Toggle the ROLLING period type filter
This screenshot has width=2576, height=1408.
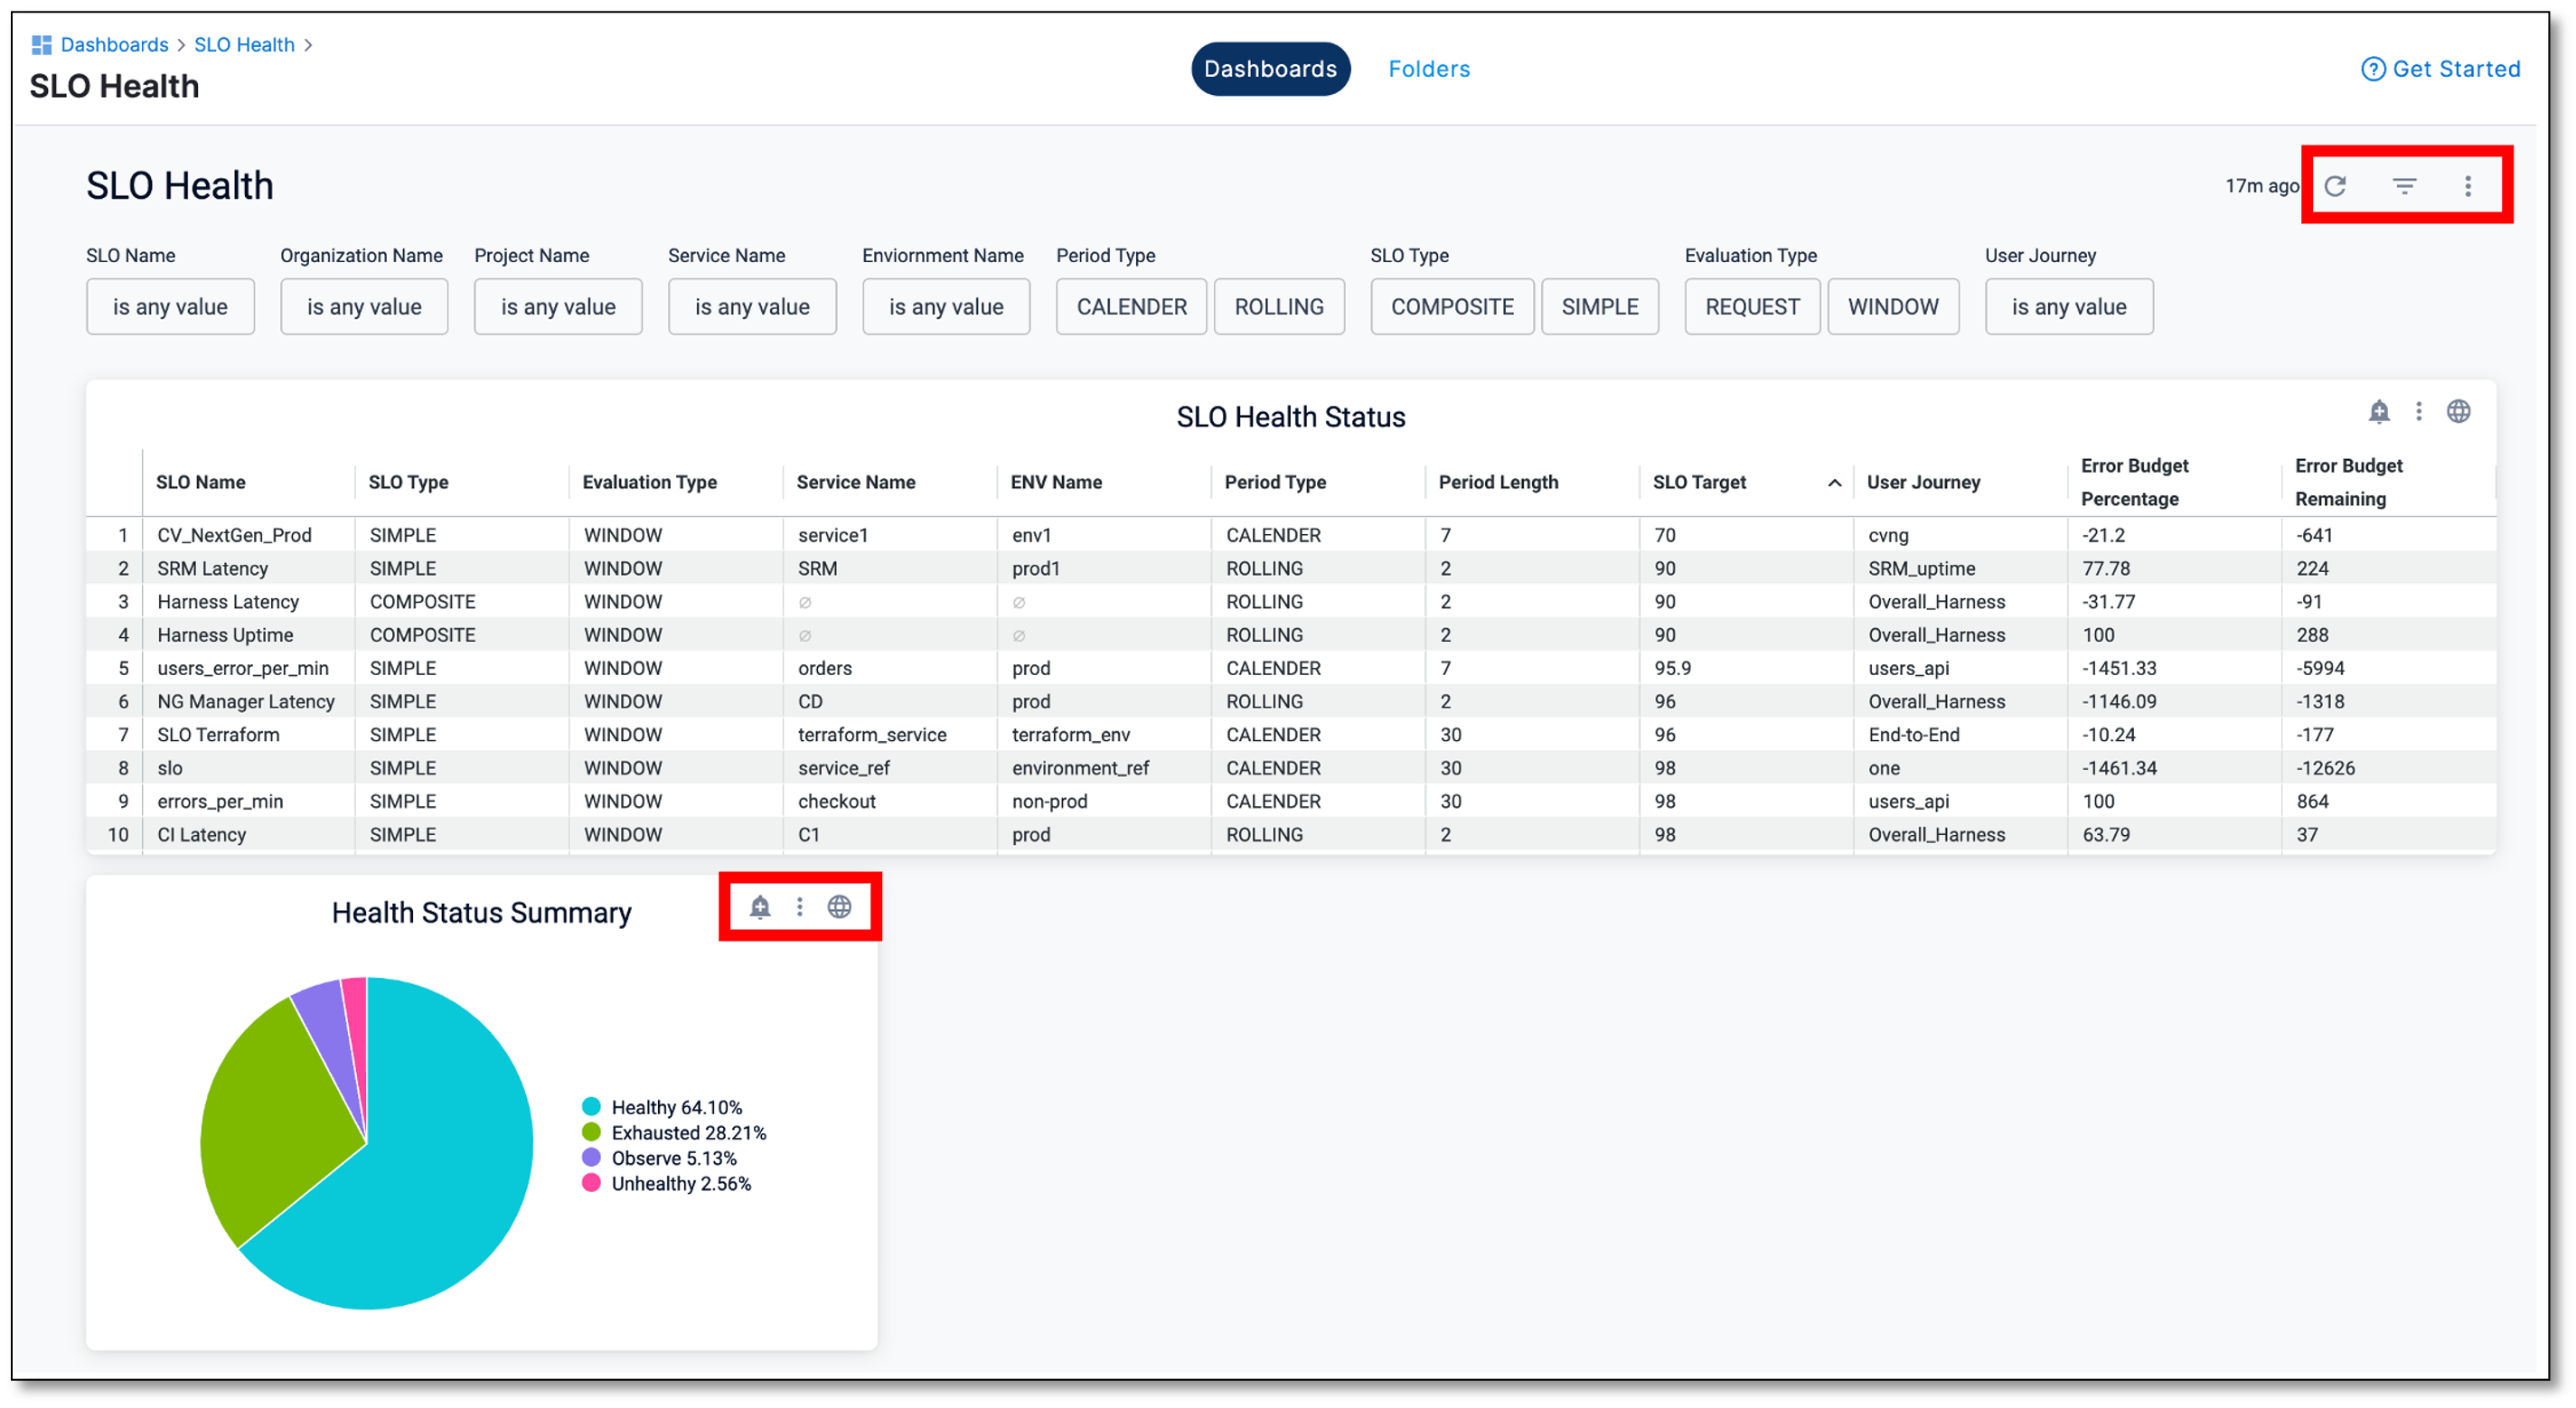(x=1278, y=307)
